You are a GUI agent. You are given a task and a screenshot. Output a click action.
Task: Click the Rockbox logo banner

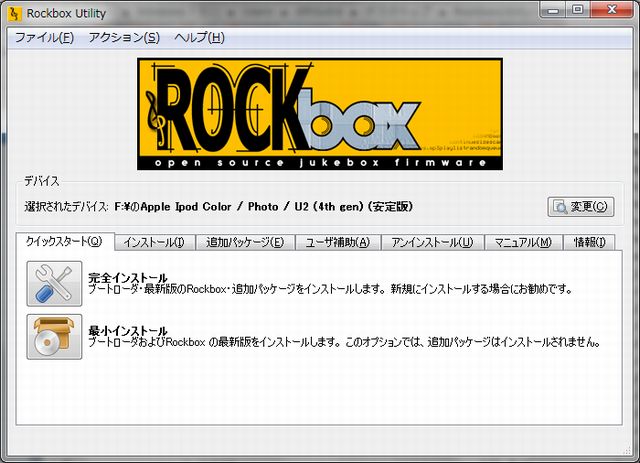[320, 114]
